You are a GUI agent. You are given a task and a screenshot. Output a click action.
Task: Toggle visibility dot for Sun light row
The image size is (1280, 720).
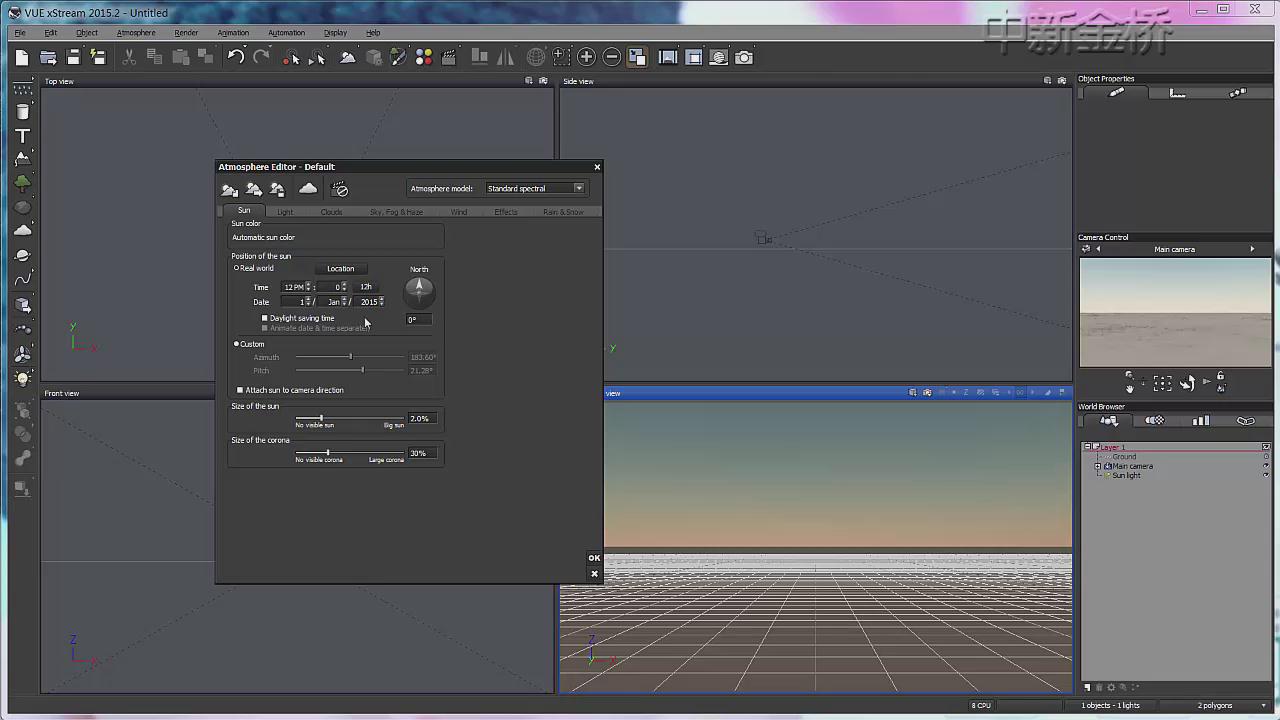coord(1266,475)
